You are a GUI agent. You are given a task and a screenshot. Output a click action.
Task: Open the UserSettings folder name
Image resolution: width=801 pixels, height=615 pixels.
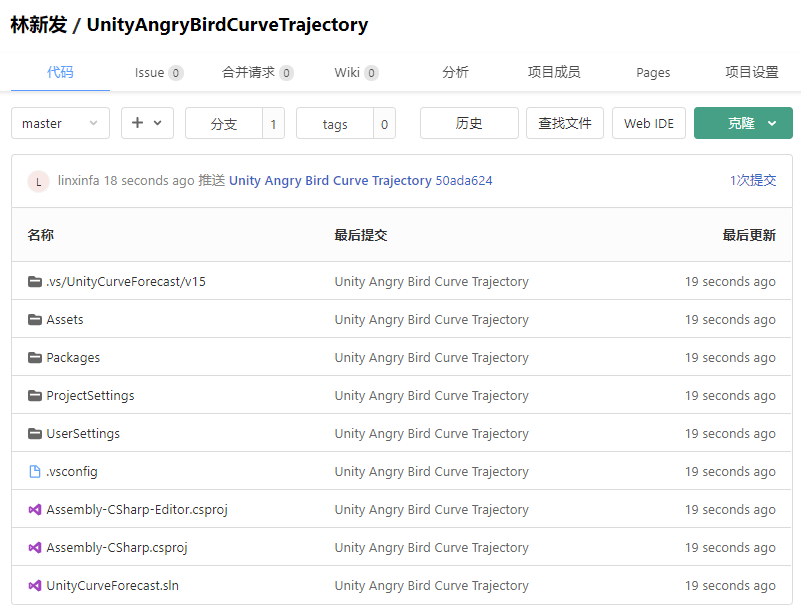click(83, 434)
